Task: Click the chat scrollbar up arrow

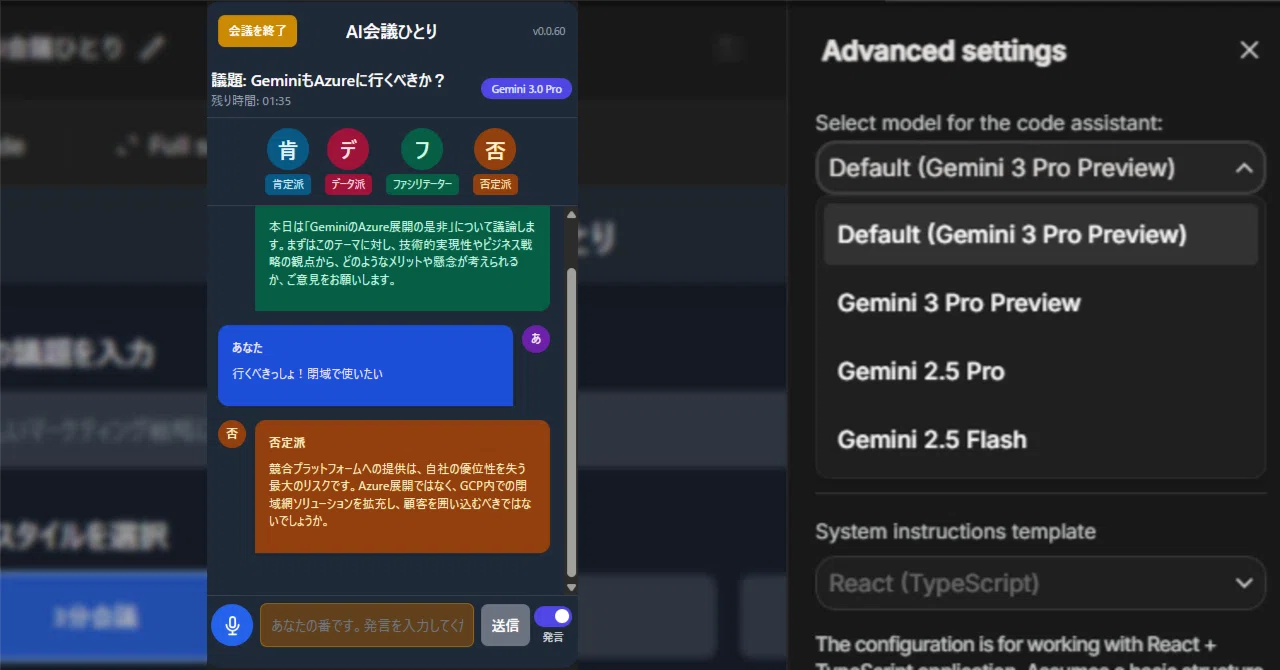Action: tap(571, 214)
